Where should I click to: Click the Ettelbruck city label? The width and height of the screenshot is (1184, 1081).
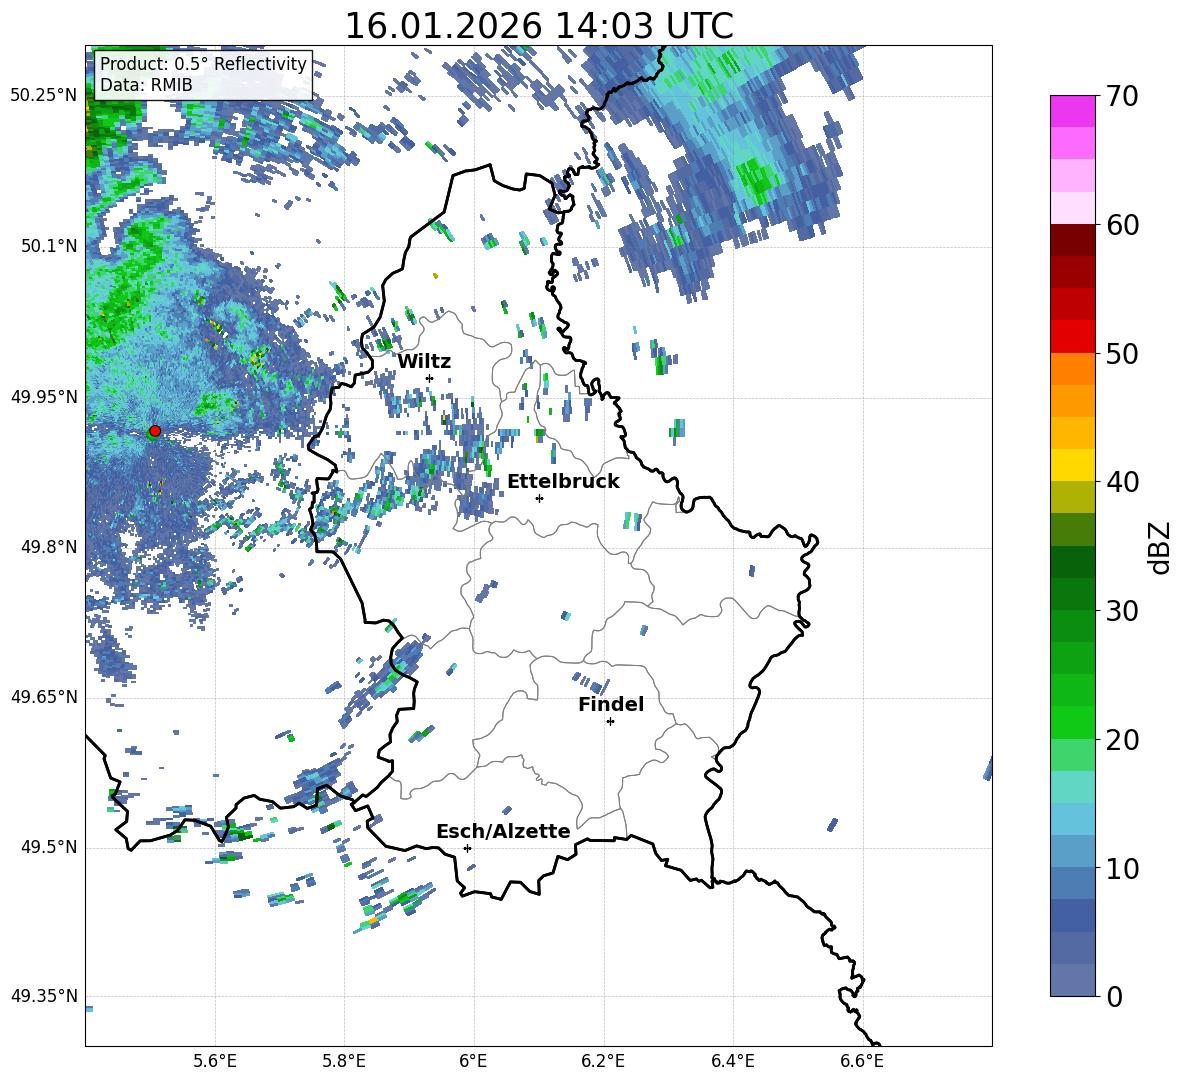[563, 482]
